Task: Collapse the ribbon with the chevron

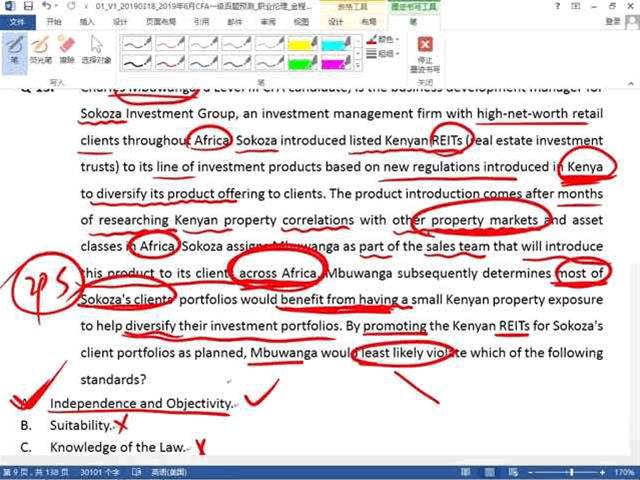Action: point(631,83)
